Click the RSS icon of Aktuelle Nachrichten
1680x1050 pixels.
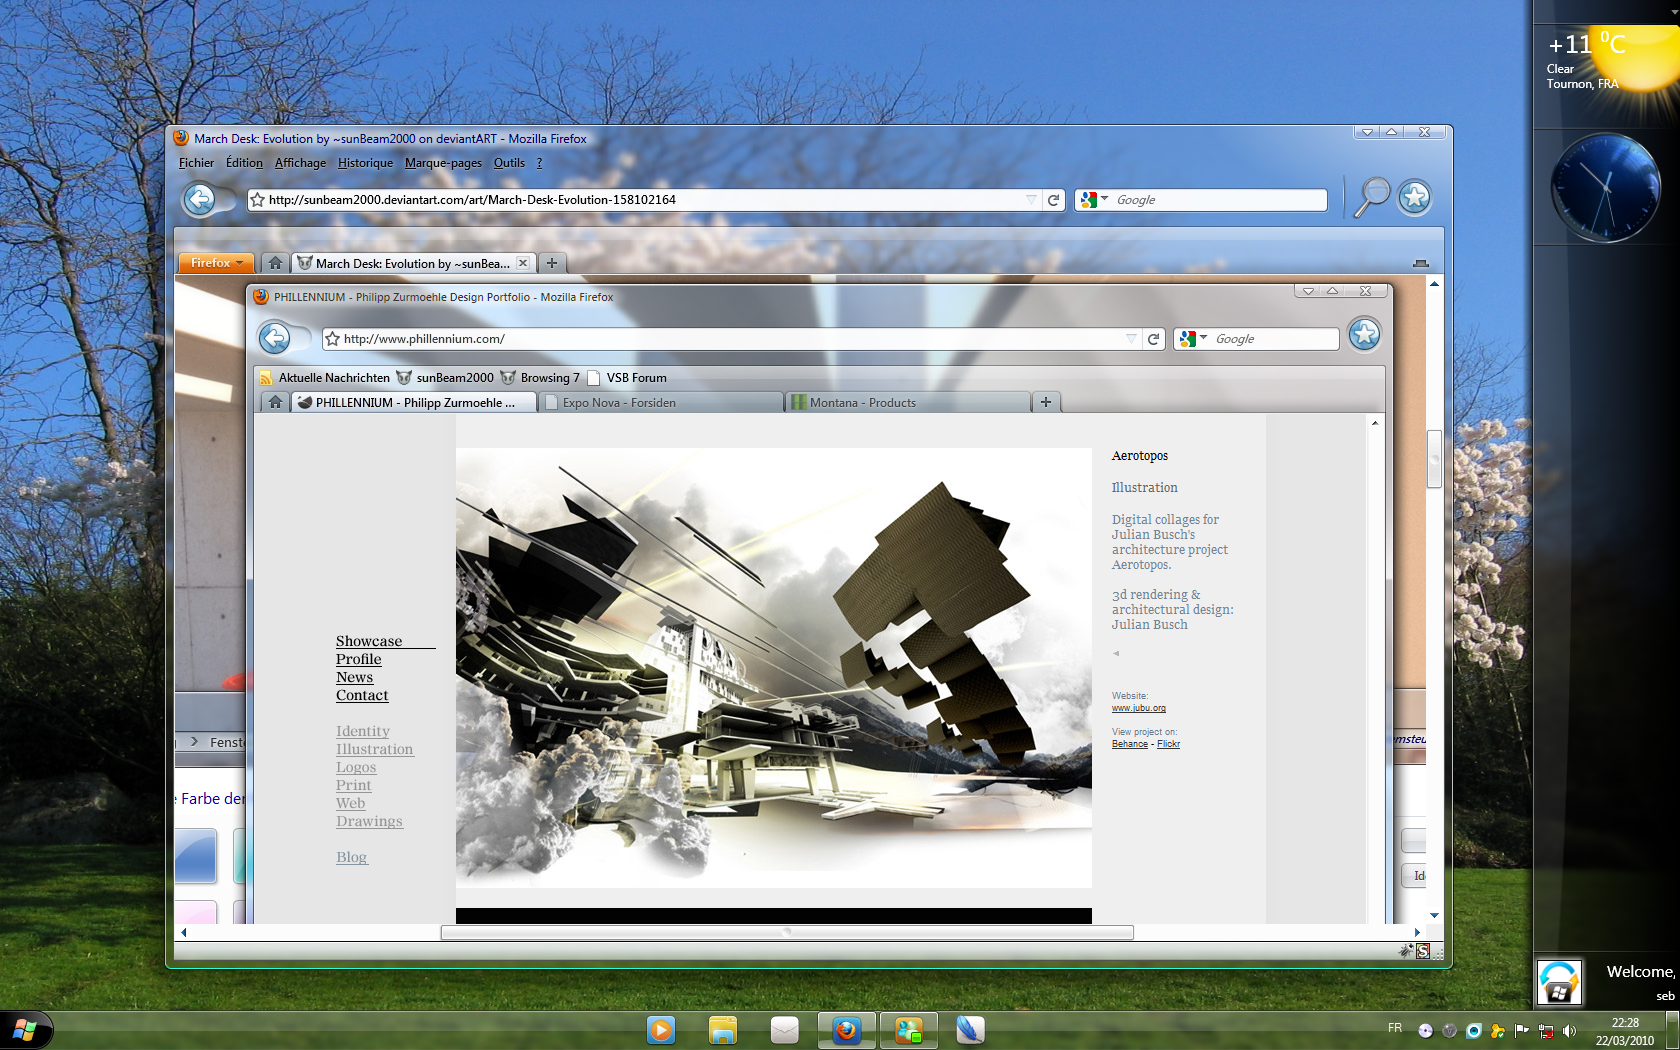pos(266,378)
